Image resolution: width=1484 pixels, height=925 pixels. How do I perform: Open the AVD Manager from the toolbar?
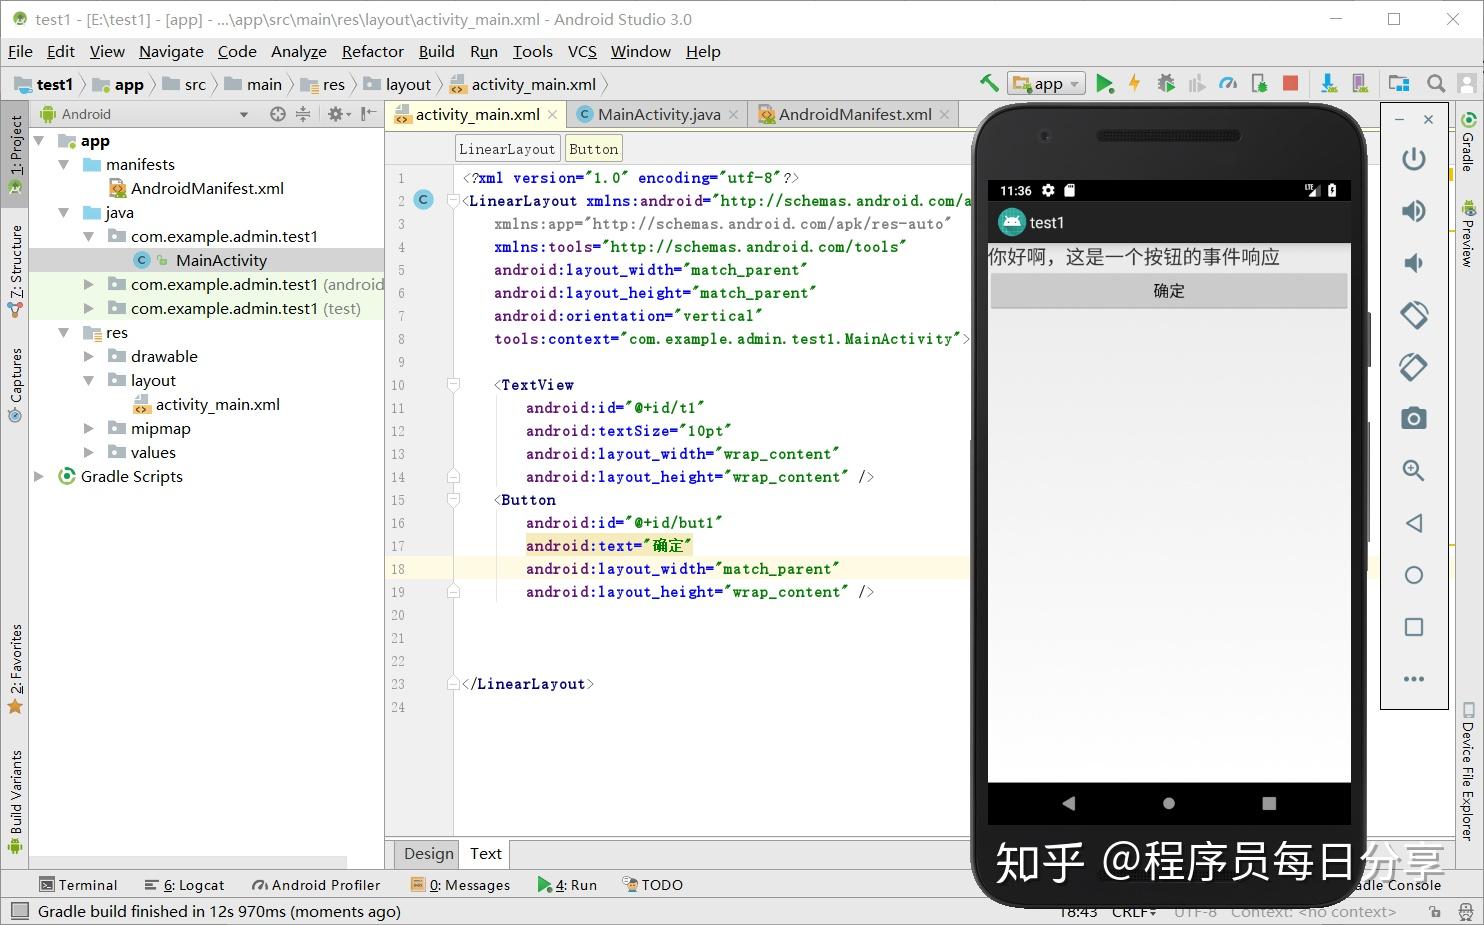1358,83
